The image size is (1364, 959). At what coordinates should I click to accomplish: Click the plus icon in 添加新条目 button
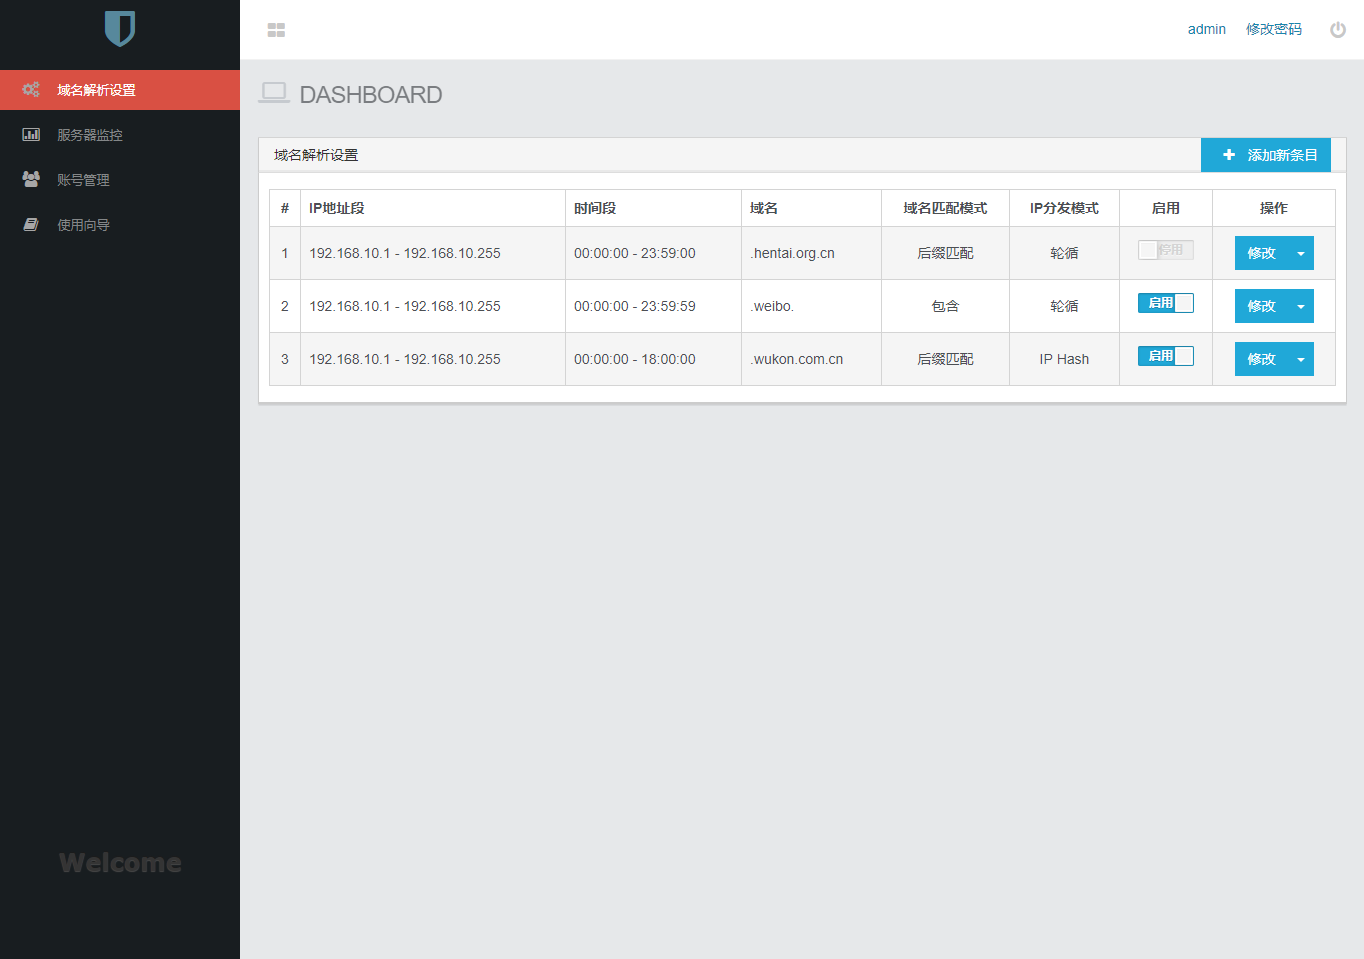[x=1229, y=155]
